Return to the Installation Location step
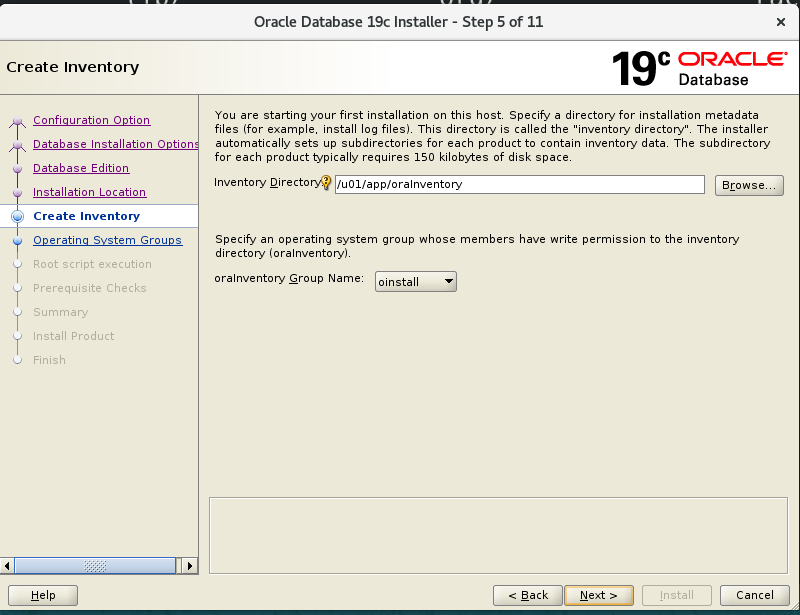Screen dimensions: 800x615 tap(89, 192)
